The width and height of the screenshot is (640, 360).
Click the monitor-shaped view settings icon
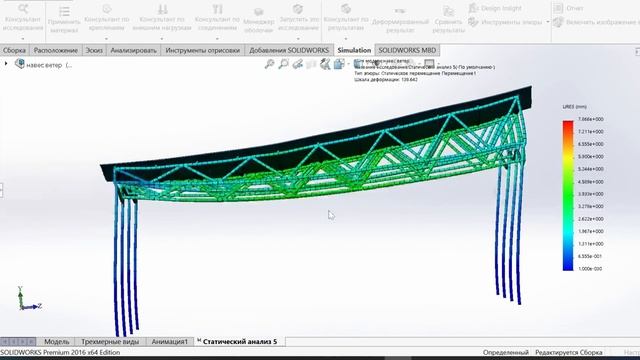pos(429,63)
